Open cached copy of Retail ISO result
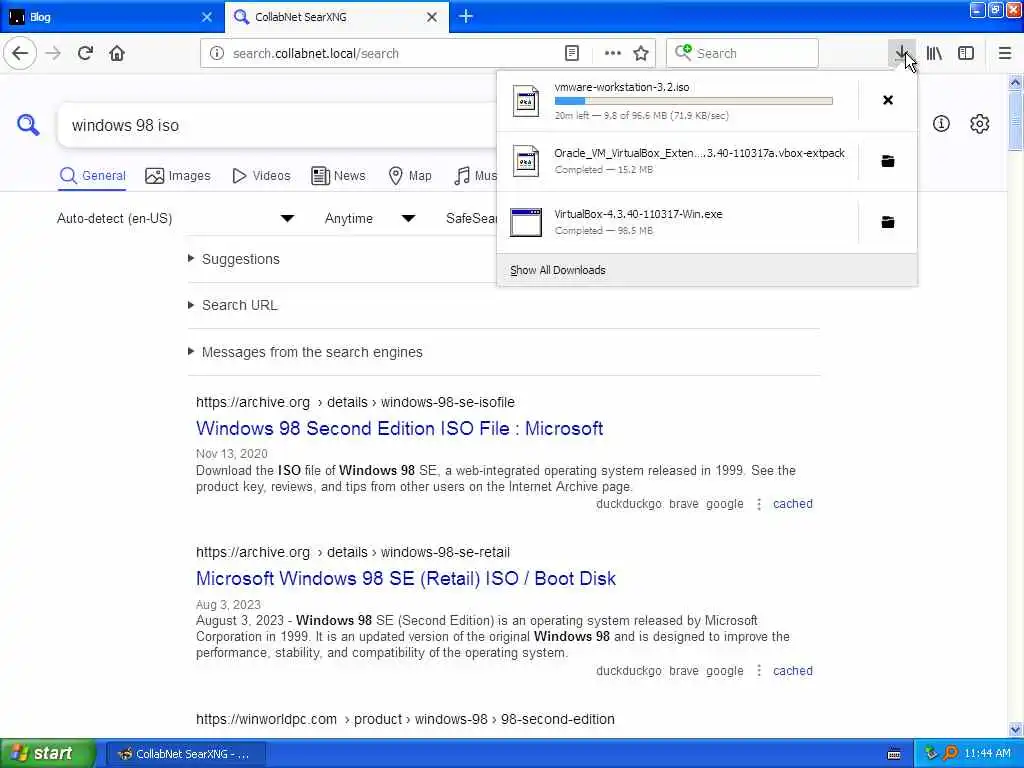Image resolution: width=1024 pixels, height=768 pixels. point(793,671)
